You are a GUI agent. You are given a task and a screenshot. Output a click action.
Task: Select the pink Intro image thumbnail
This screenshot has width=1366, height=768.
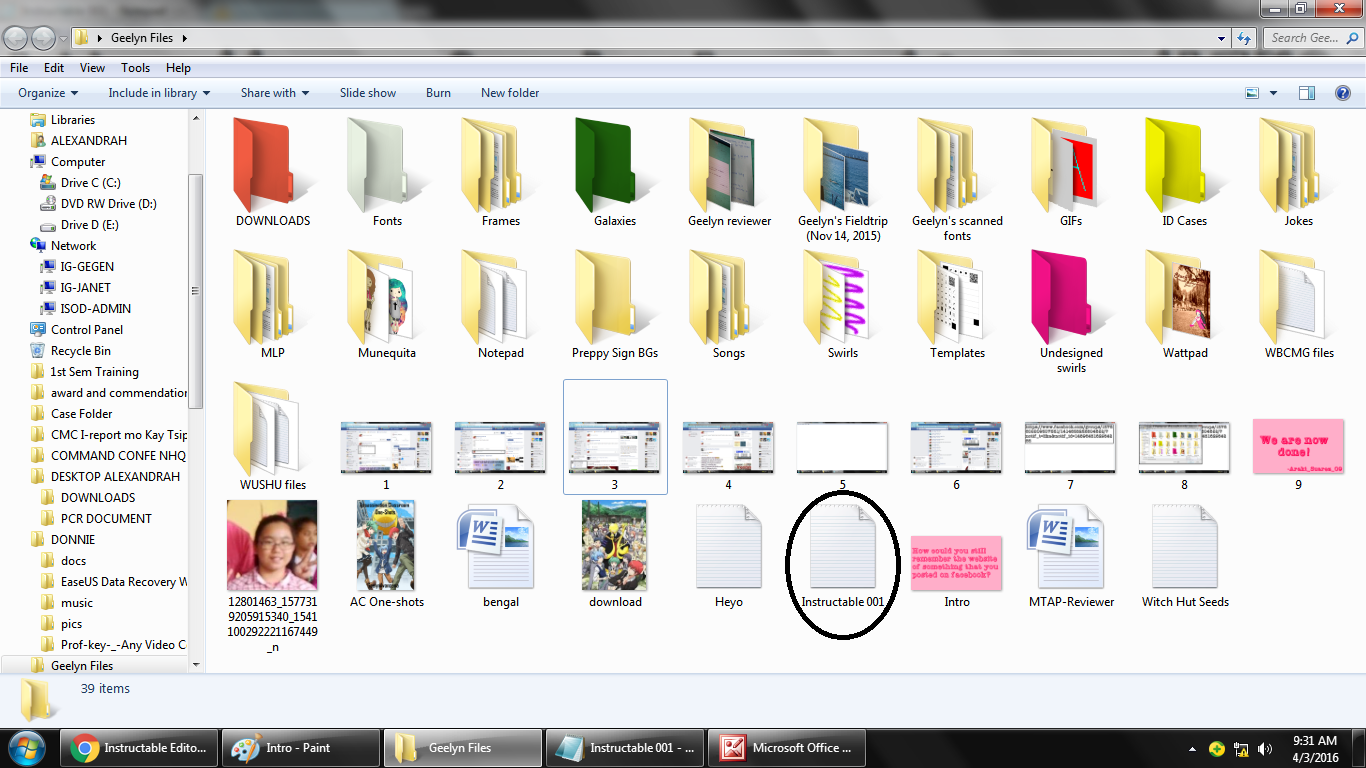[x=957, y=562]
